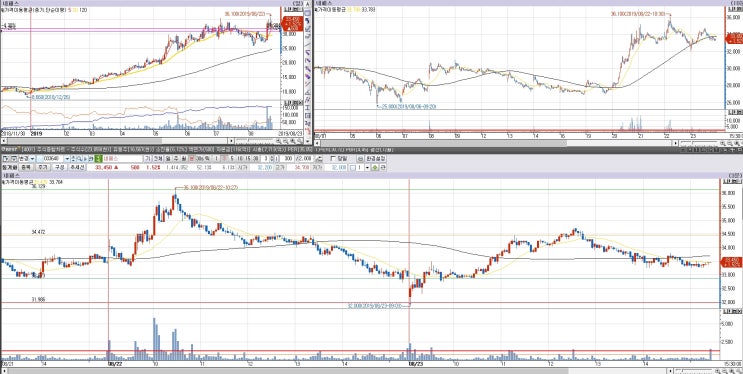Click the 10-minute chart scrollbar left arrow
This screenshot has height=374, width=743.
[x=318, y=142]
